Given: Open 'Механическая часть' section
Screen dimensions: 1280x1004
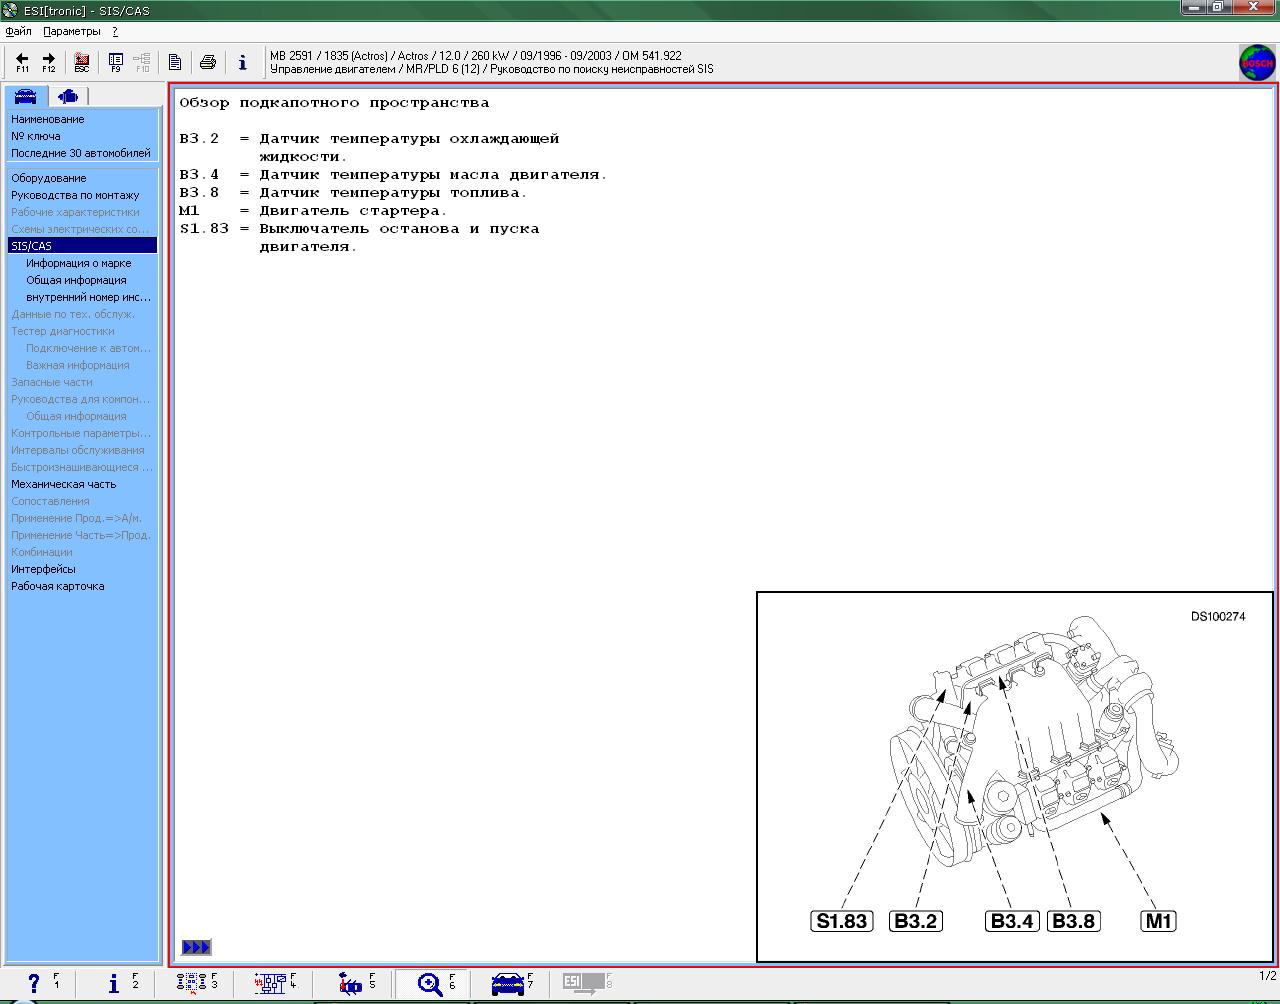Looking at the screenshot, I should coord(64,484).
